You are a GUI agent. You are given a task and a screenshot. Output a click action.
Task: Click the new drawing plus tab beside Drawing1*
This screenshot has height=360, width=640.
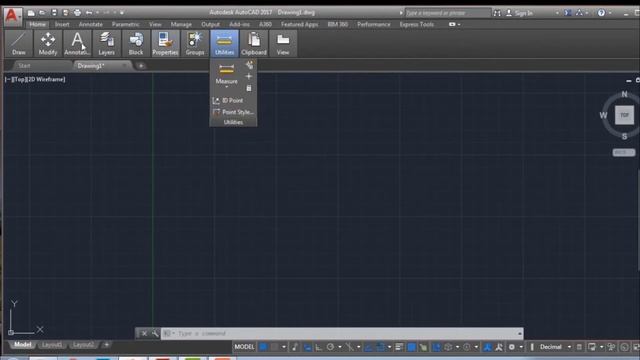pos(141,66)
